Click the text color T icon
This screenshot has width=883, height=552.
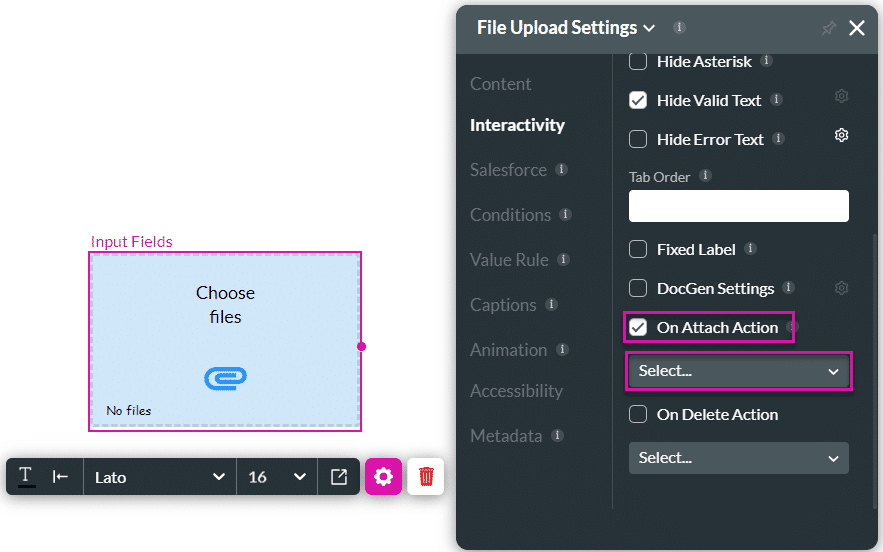(x=25, y=477)
